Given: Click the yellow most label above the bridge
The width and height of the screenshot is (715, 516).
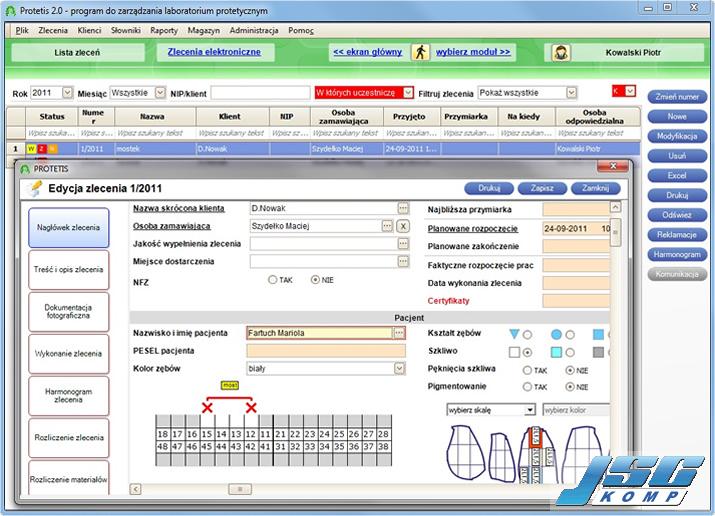Looking at the screenshot, I should pyautogui.click(x=229, y=385).
